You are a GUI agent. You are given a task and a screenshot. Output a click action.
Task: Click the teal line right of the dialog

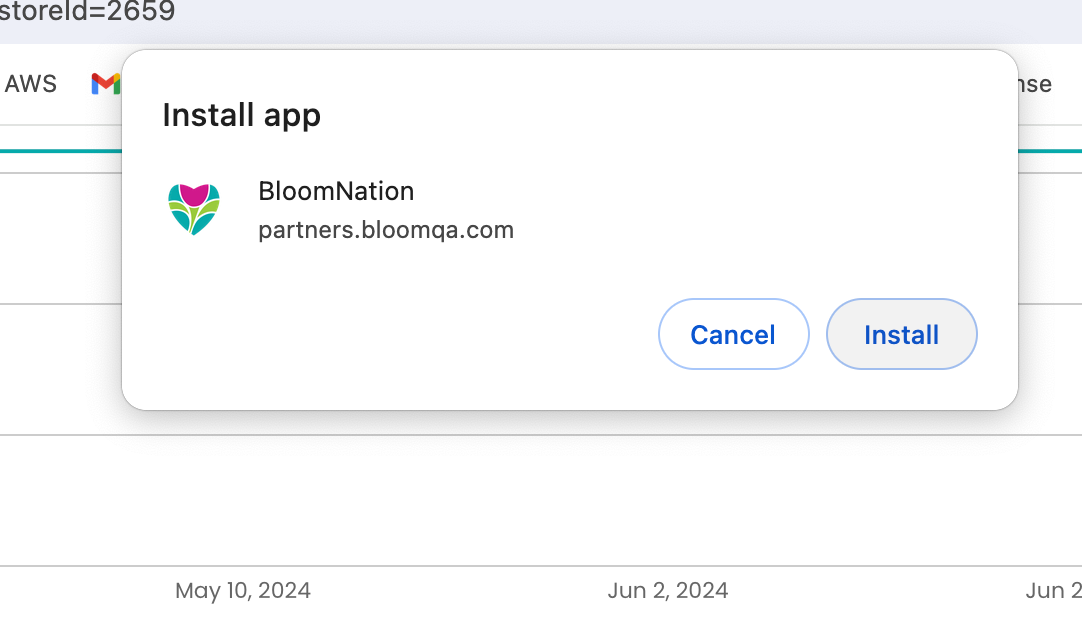(1050, 151)
